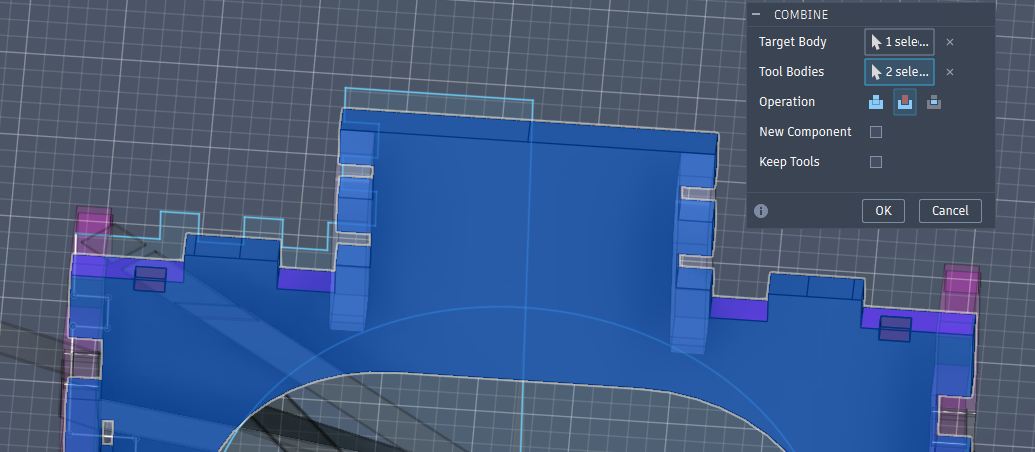Click the Target Body label
The width and height of the screenshot is (1035, 452).
click(x=793, y=42)
